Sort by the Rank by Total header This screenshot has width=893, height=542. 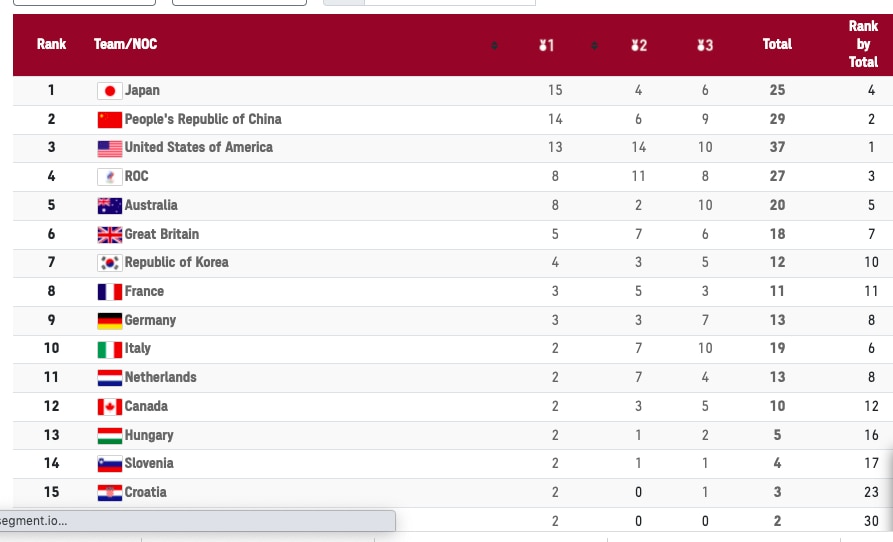click(863, 44)
